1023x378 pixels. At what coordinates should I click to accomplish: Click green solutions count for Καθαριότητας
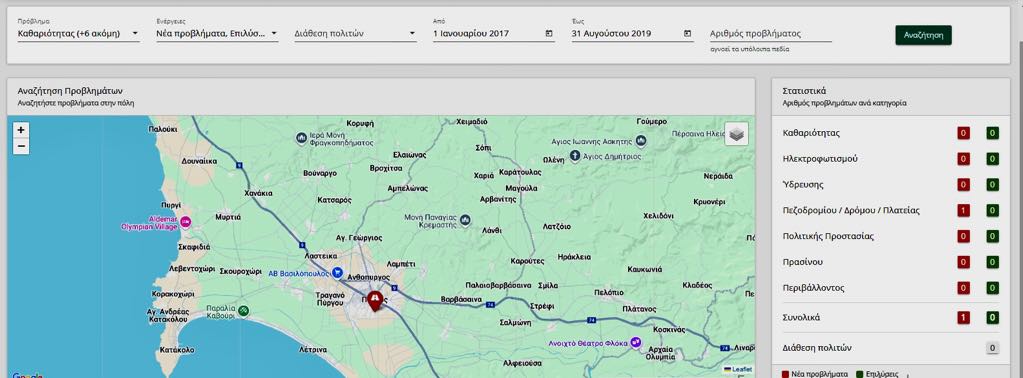[992, 133]
